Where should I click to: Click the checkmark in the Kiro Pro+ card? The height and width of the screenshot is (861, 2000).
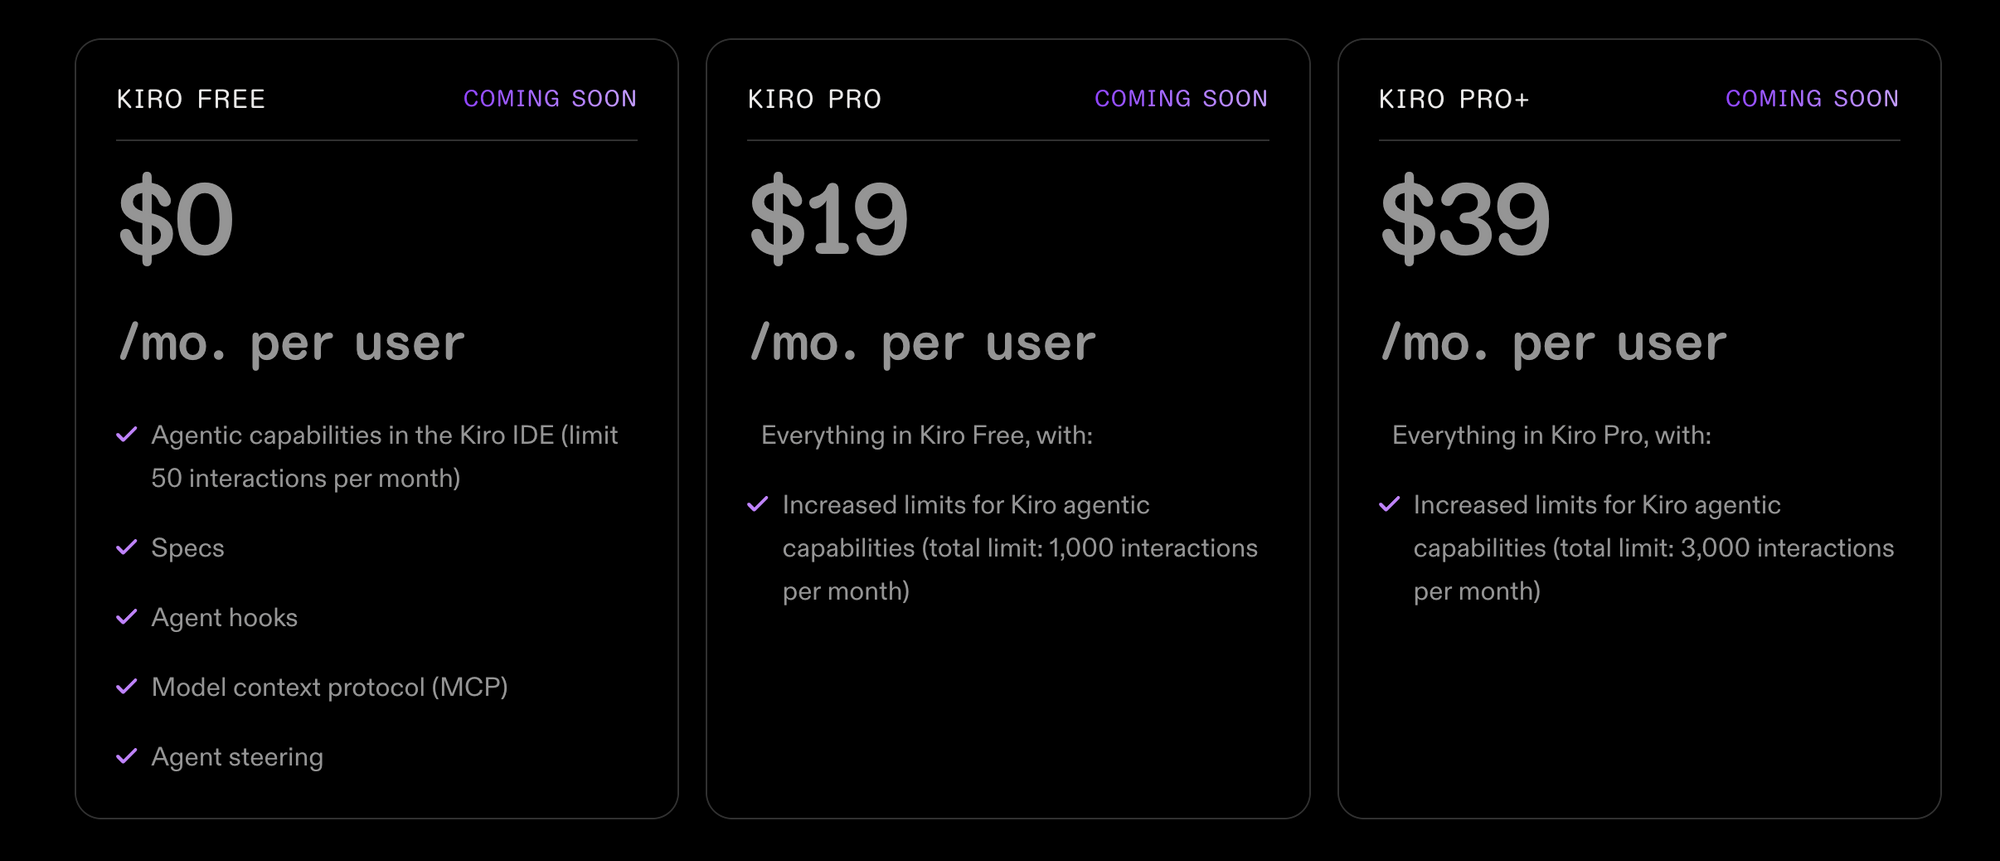[1389, 504]
